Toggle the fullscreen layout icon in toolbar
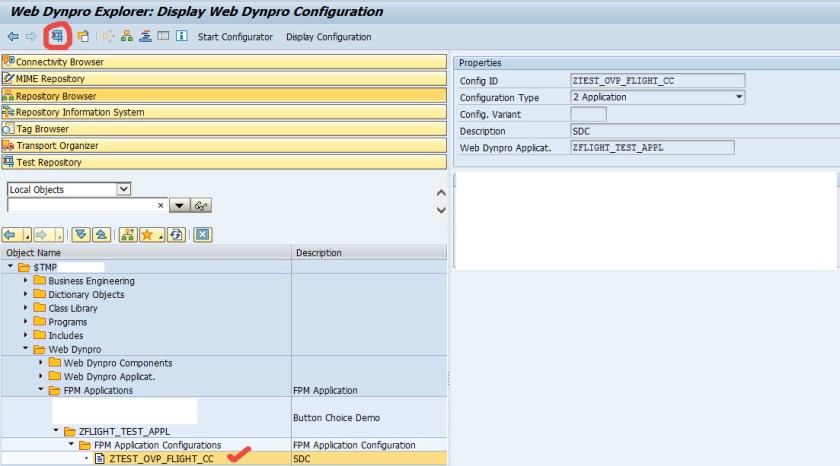 (x=163, y=36)
